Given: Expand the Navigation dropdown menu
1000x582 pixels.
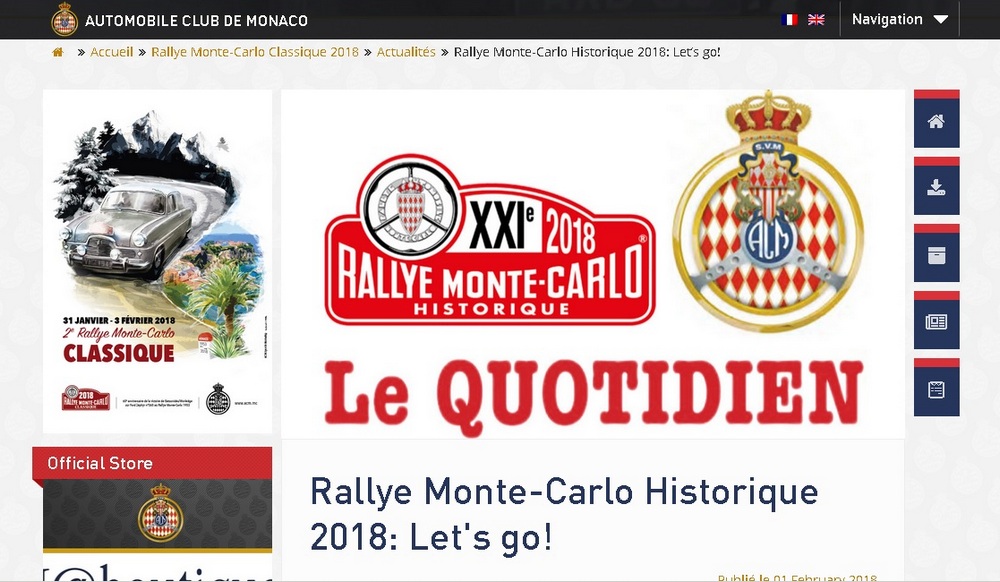Looking at the screenshot, I should [900, 19].
